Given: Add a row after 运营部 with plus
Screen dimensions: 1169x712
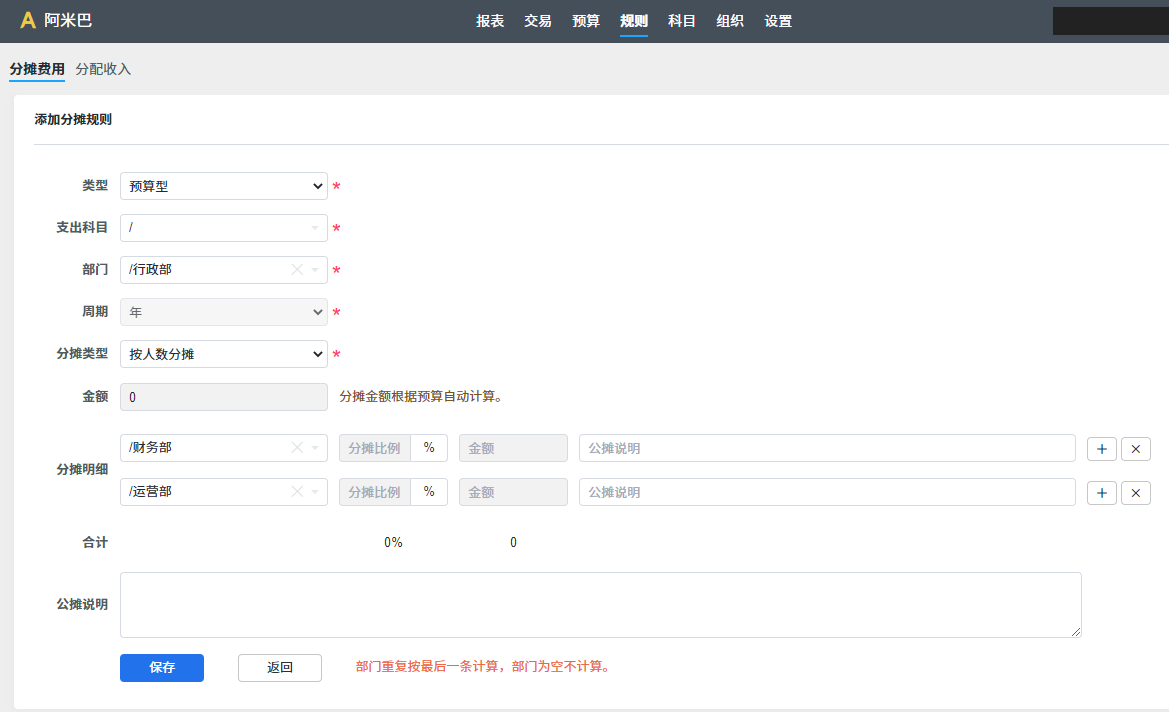Looking at the screenshot, I should 1102,493.
